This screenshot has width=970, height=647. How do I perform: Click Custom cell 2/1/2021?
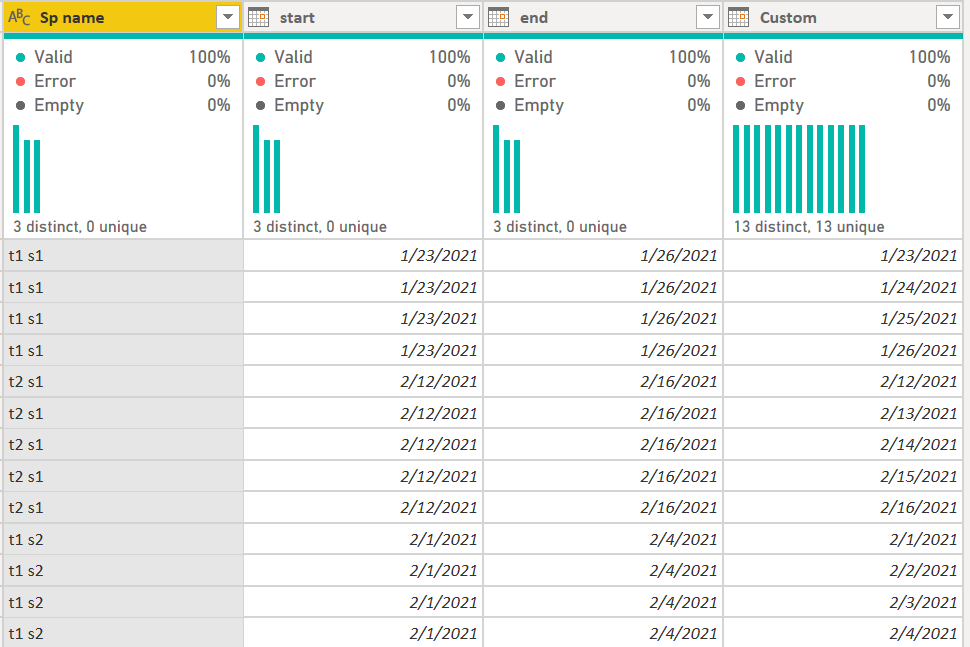coord(843,540)
